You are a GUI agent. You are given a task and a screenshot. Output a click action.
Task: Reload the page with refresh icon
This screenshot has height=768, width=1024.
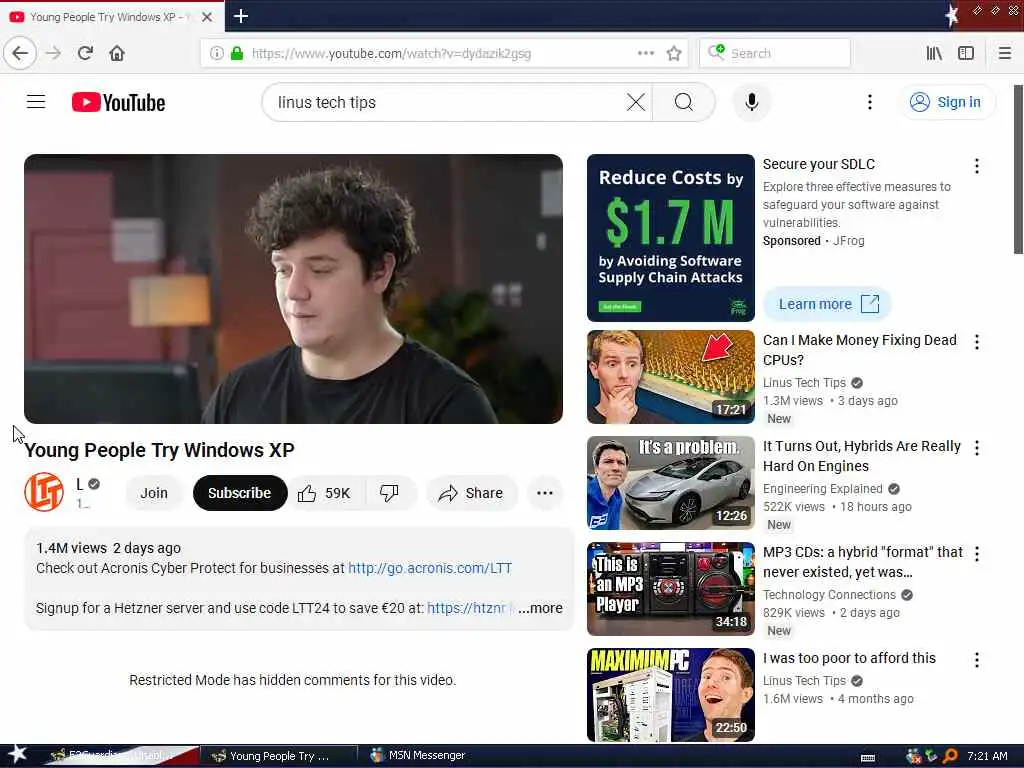85,53
